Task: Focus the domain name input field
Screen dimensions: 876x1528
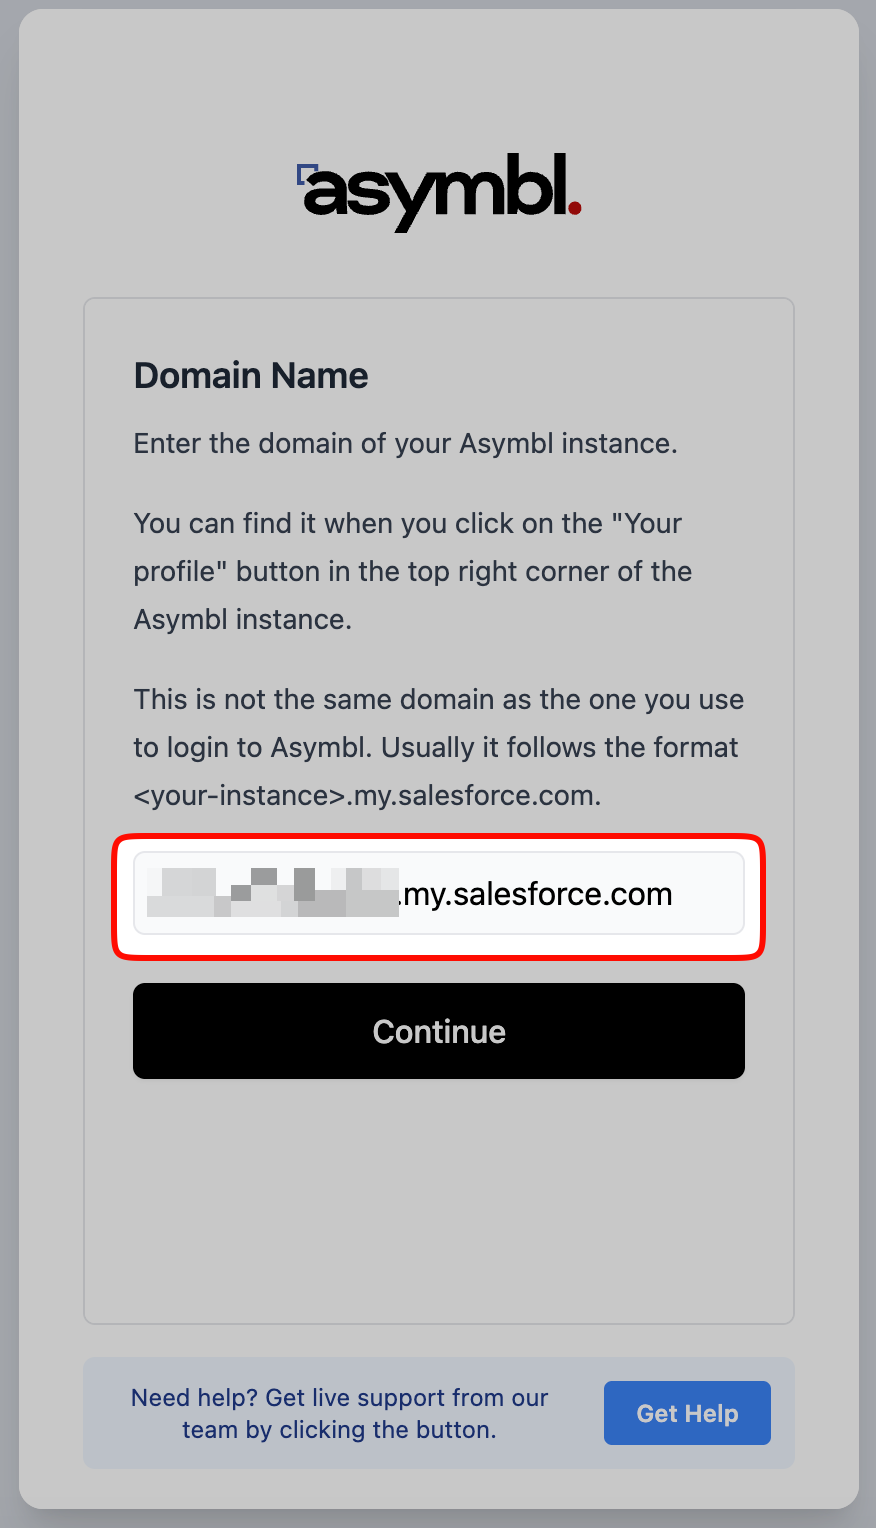Action: 438,893
